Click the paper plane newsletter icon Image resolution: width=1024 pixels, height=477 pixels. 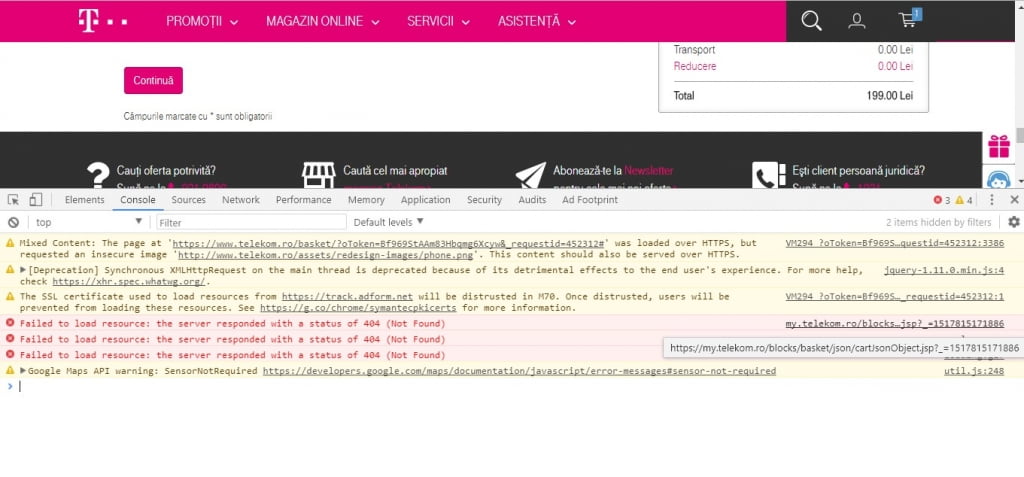pos(530,175)
